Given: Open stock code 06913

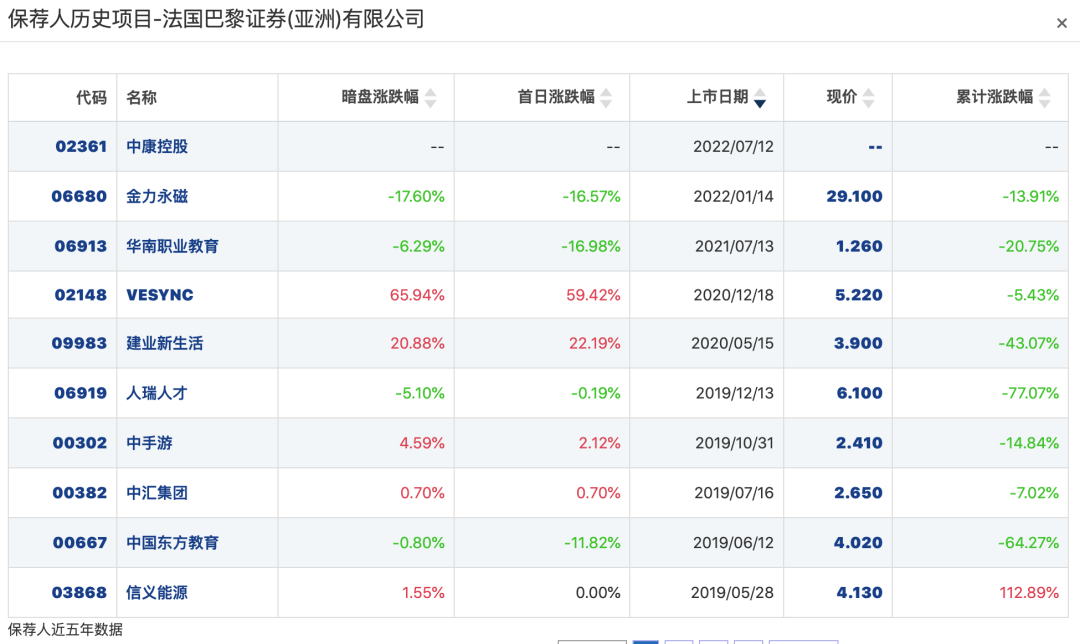Looking at the screenshot, I should [x=81, y=246].
